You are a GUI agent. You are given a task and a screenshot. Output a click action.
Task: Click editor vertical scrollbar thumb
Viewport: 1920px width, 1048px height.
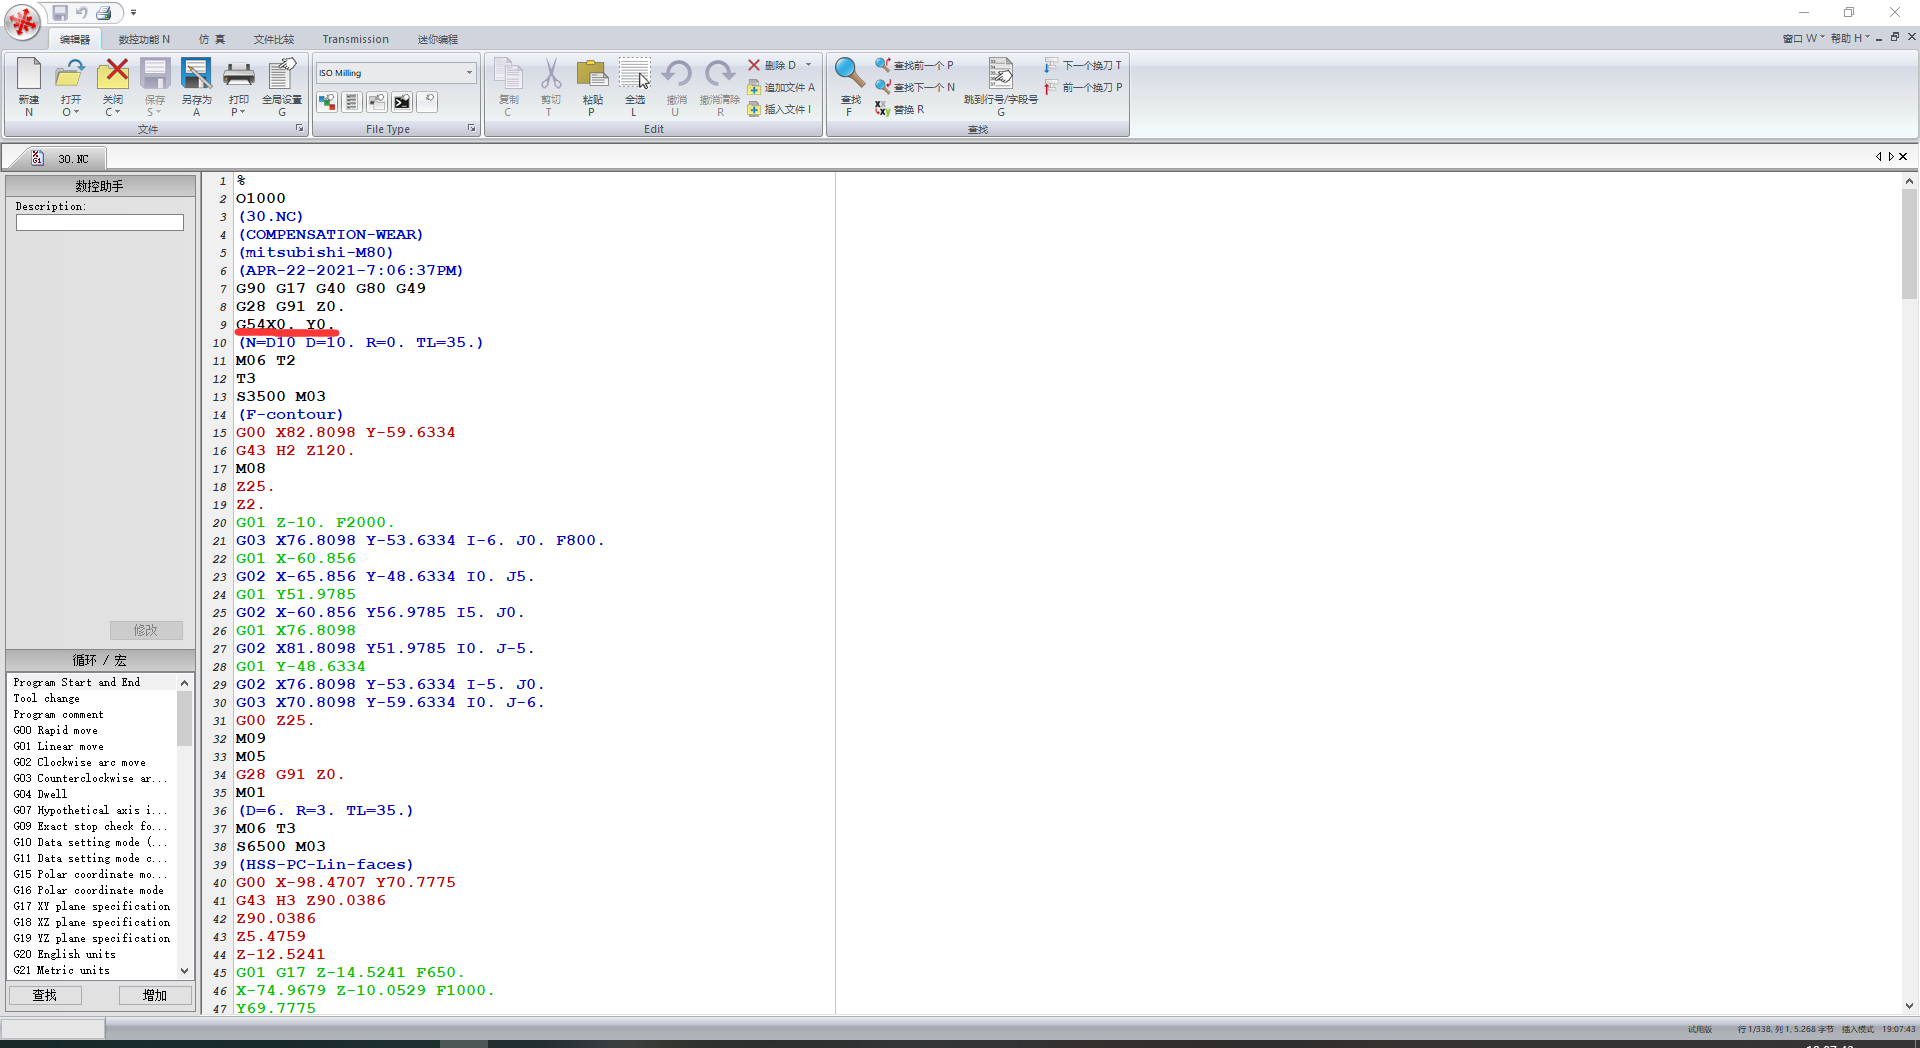[x=1909, y=243]
